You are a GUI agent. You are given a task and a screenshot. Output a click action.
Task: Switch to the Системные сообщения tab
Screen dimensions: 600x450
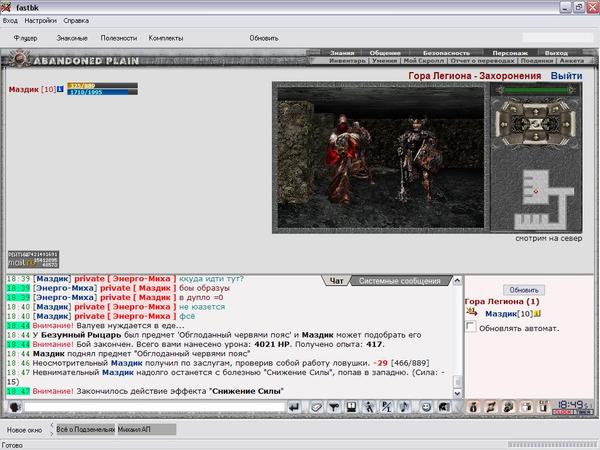(x=399, y=281)
